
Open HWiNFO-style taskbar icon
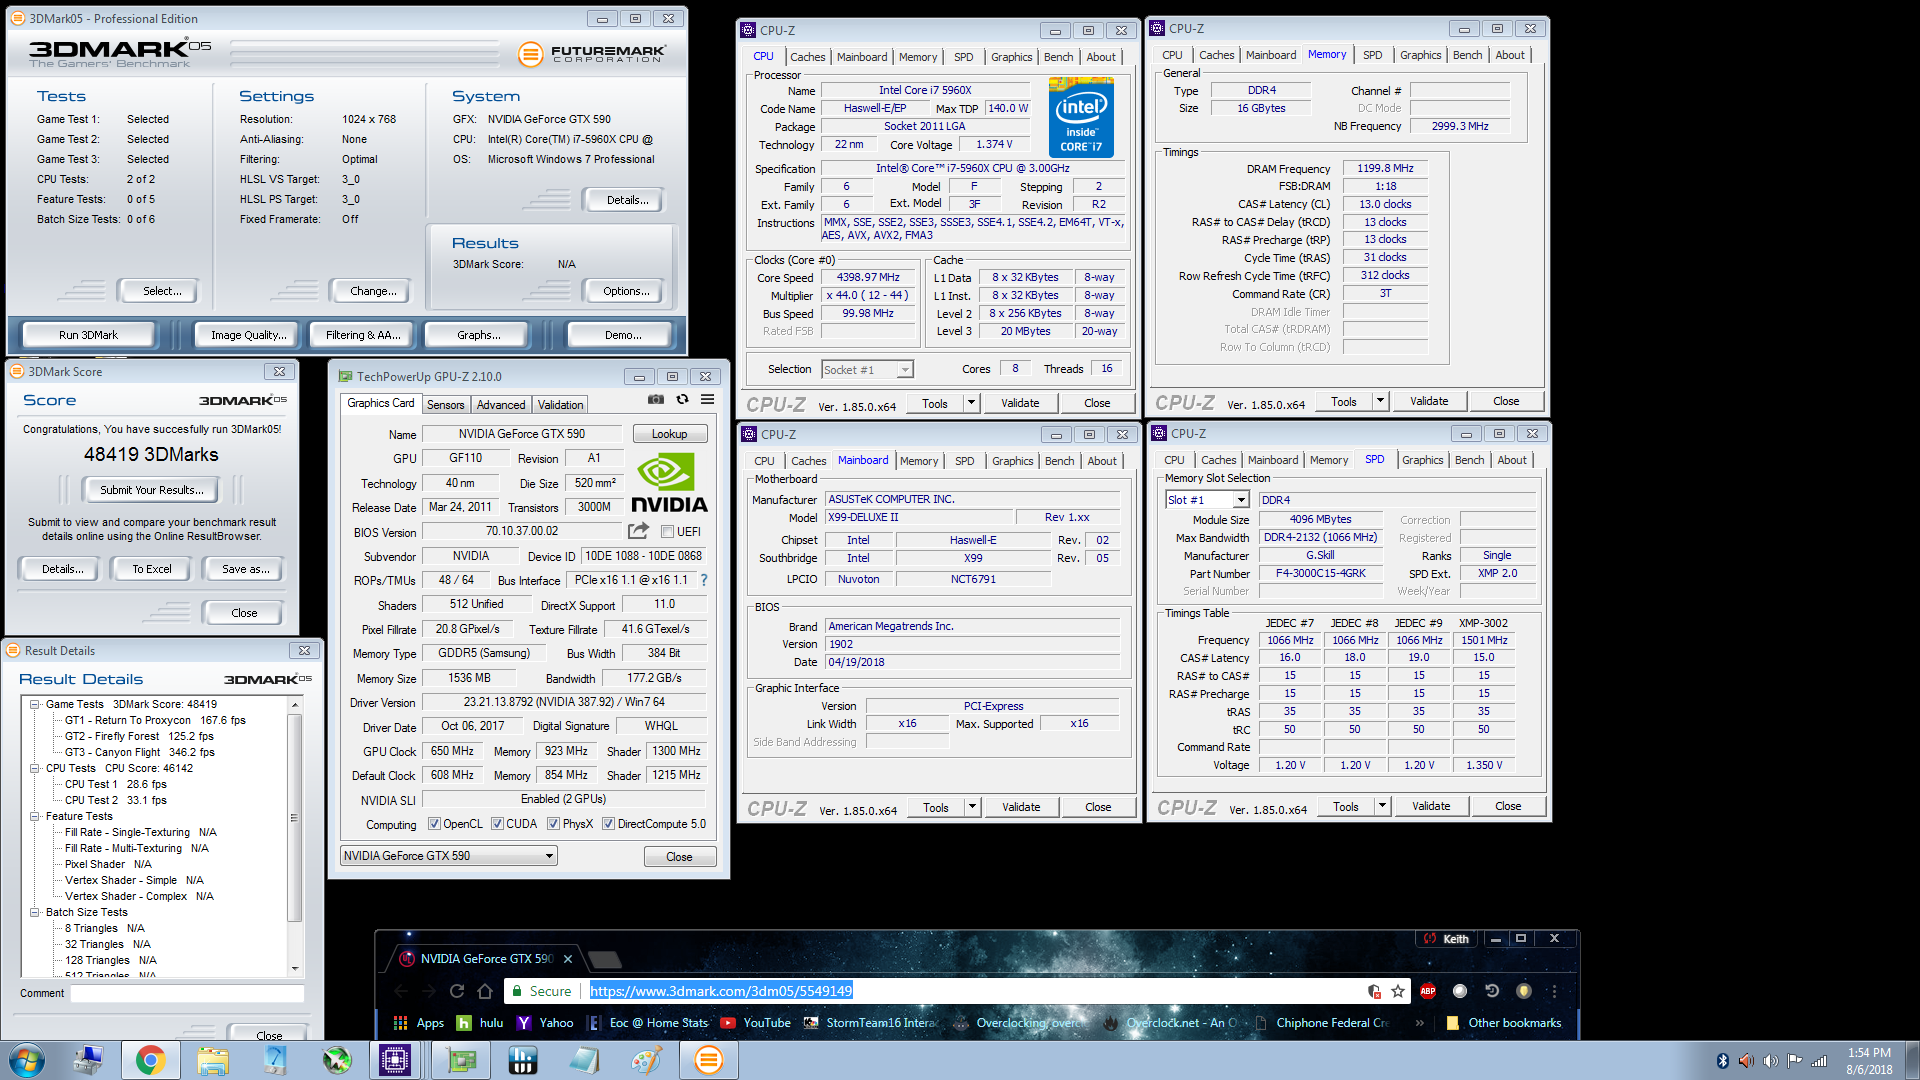522,1060
